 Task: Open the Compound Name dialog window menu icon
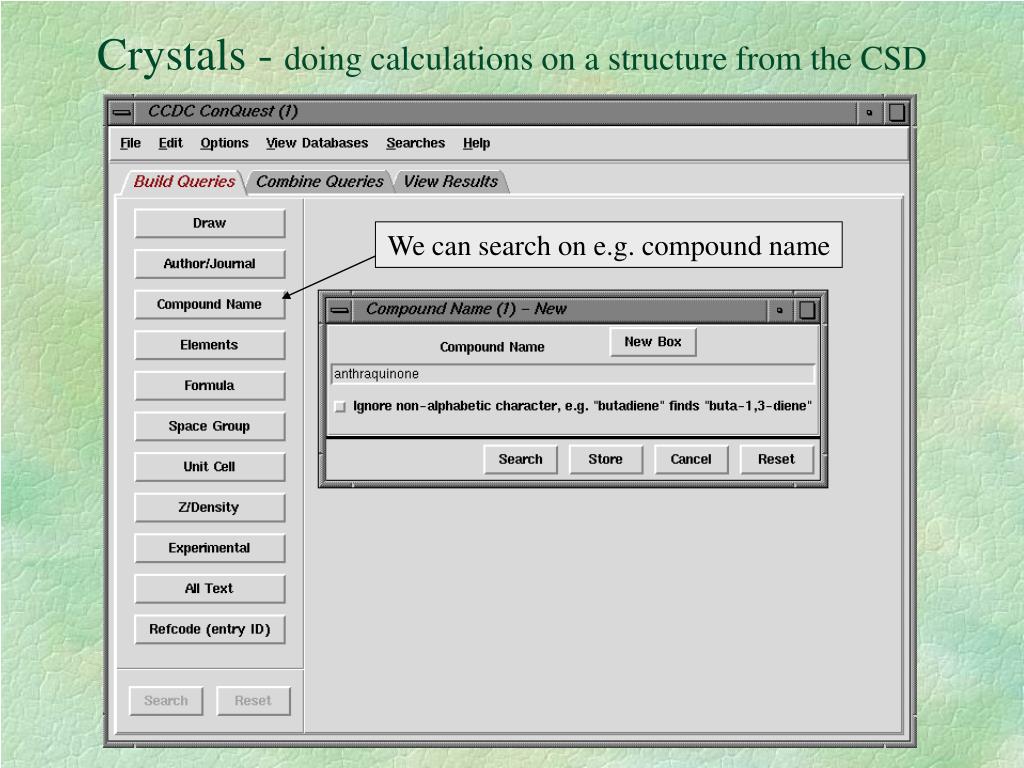[340, 310]
